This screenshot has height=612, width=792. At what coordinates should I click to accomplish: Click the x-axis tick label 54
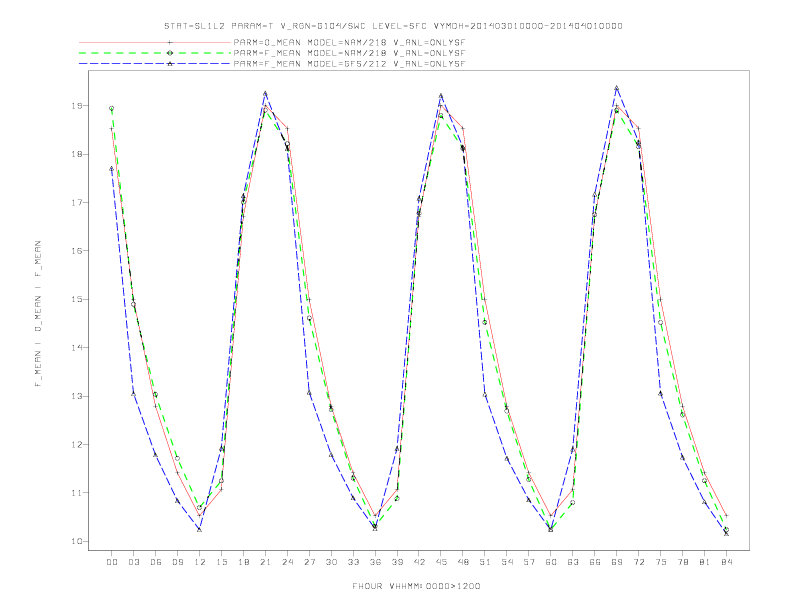pos(507,562)
